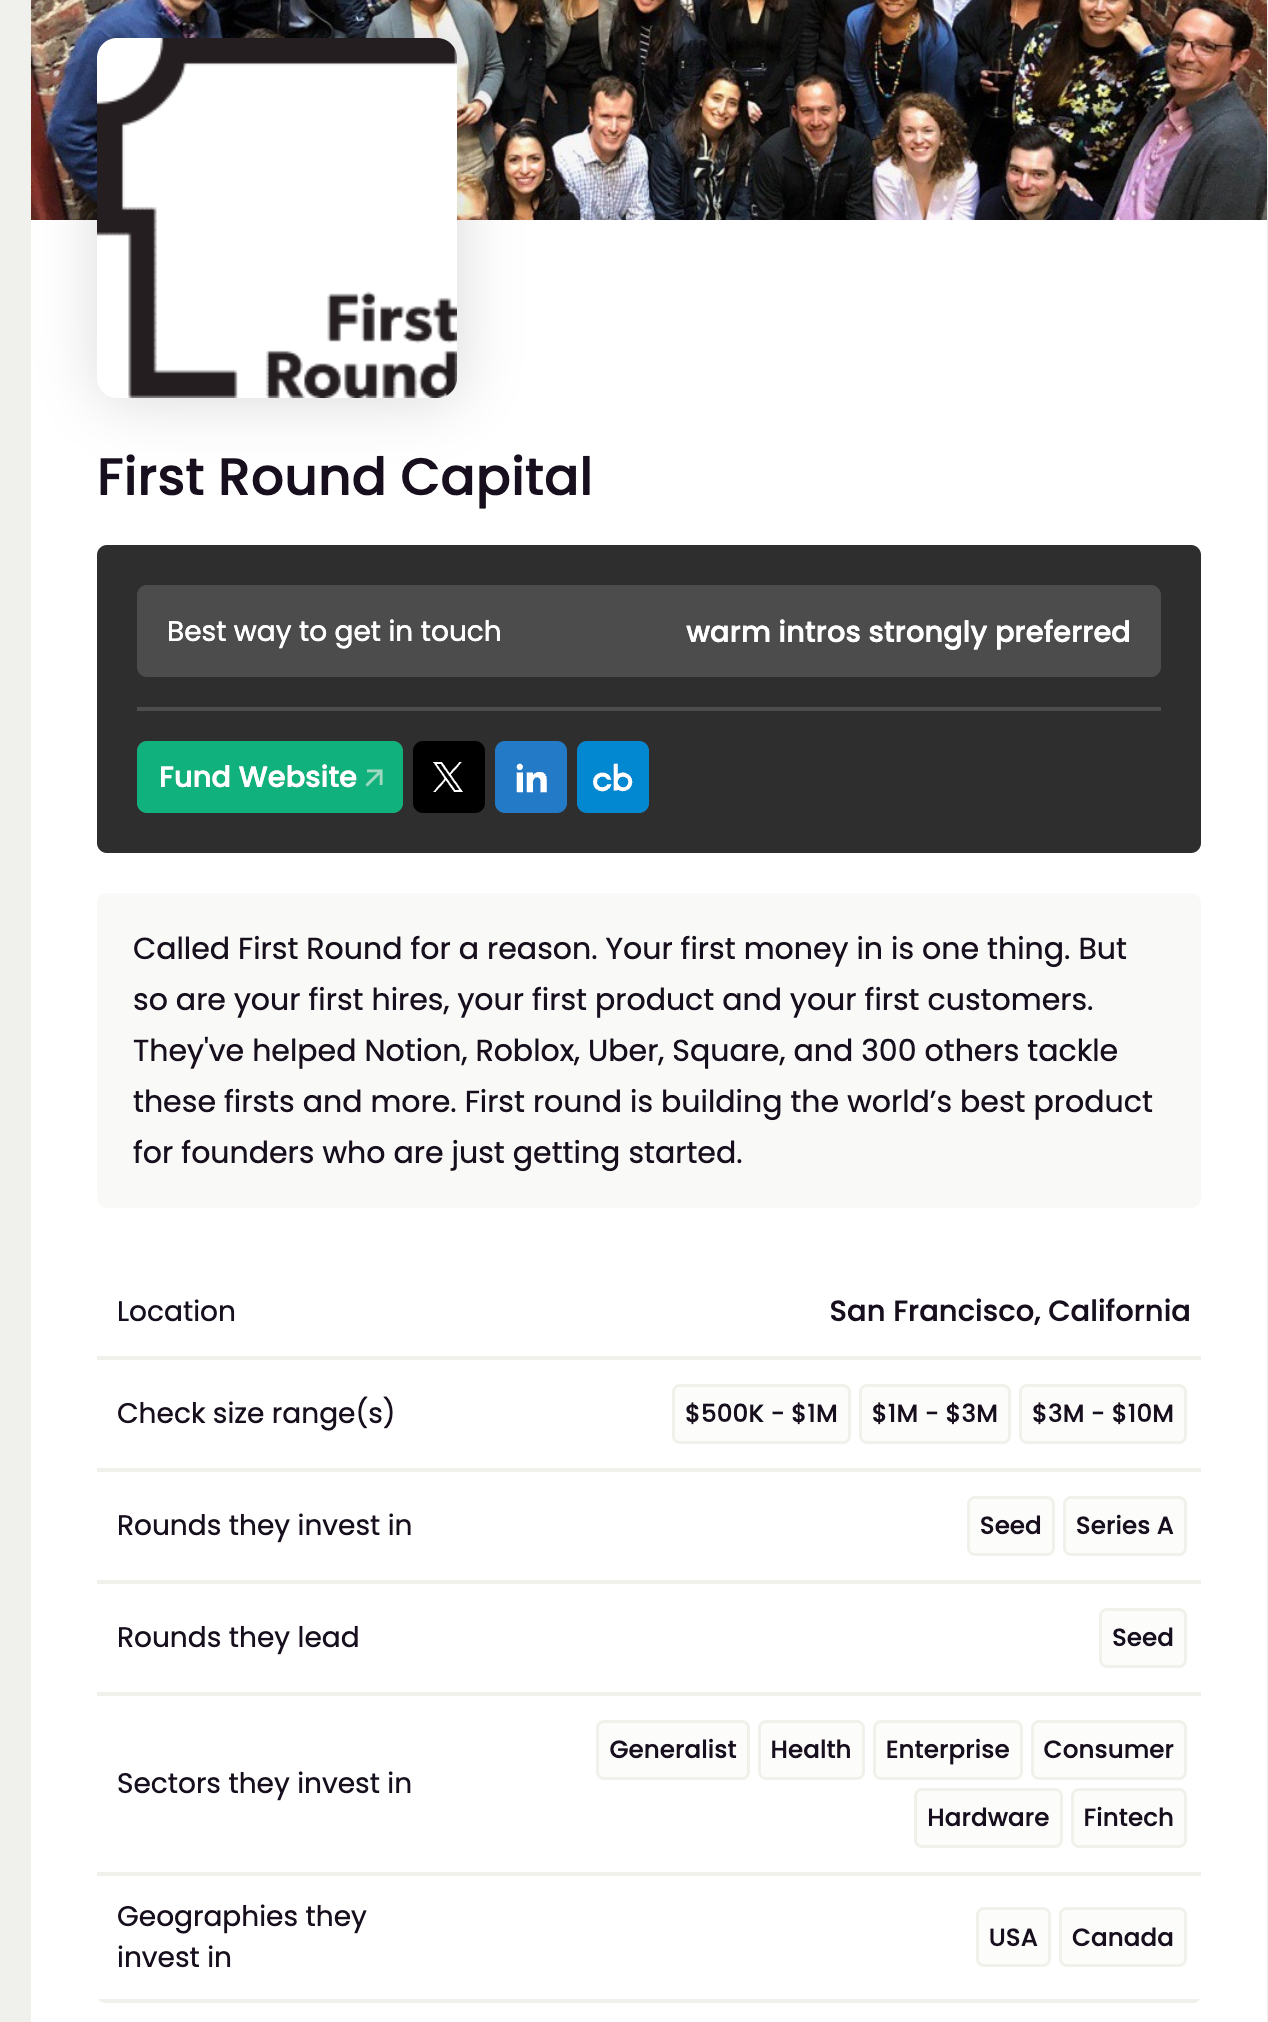Click the Health sector tag

pyautogui.click(x=810, y=1749)
